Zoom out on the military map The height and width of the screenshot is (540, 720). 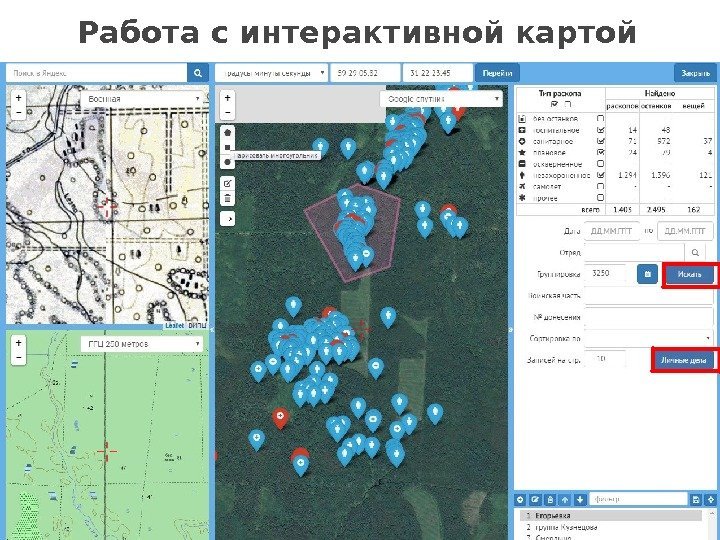click(18, 112)
